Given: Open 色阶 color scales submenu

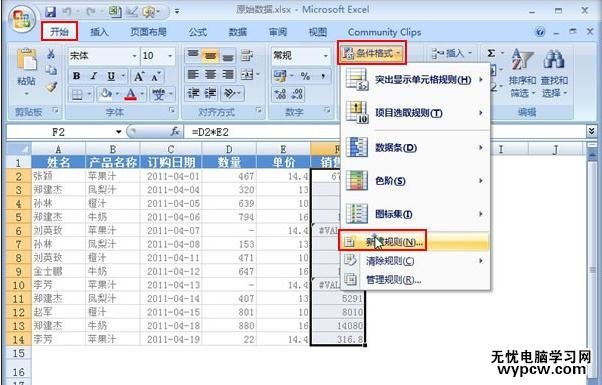Looking at the screenshot, I should pos(415,181).
